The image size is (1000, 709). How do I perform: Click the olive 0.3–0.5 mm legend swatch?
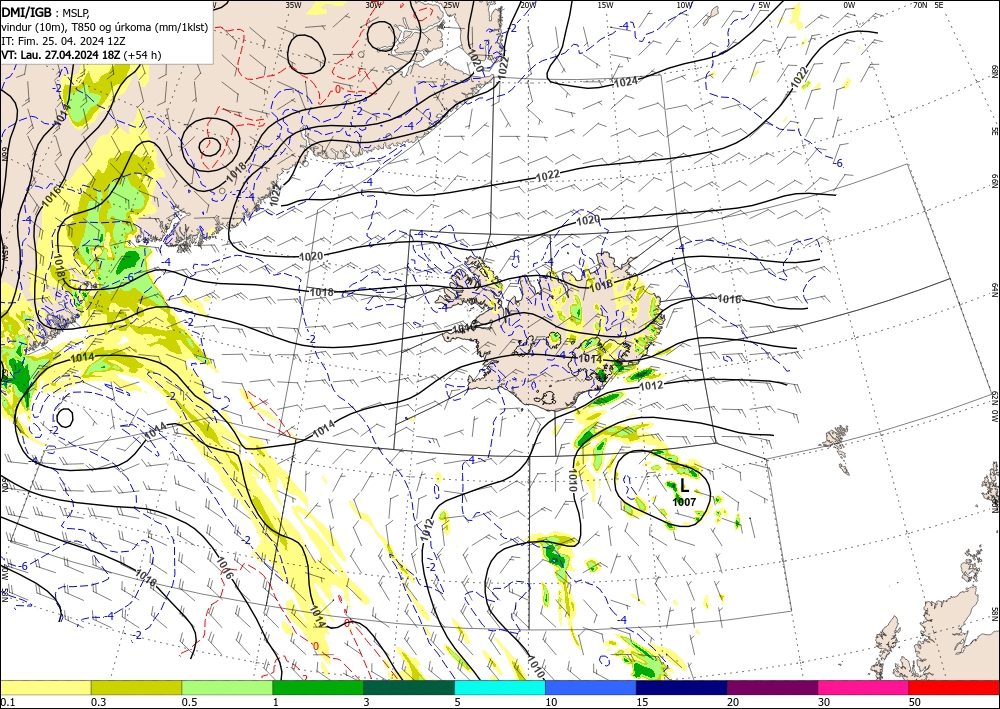[136, 687]
